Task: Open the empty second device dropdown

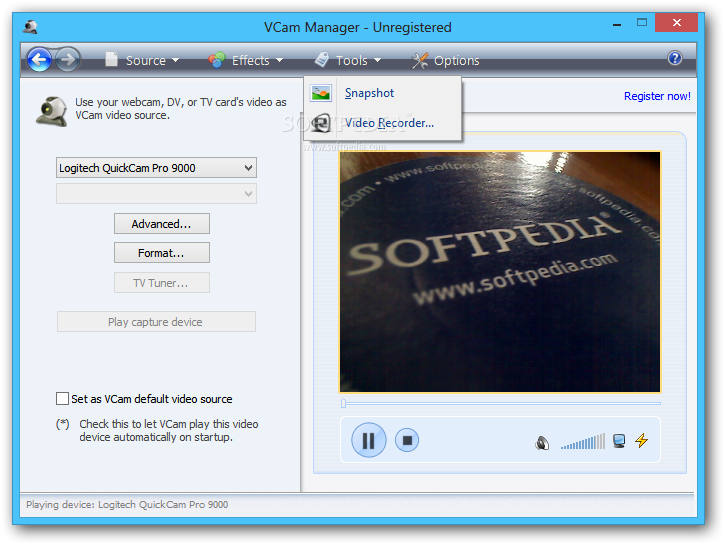Action: (x=156, y=194)
